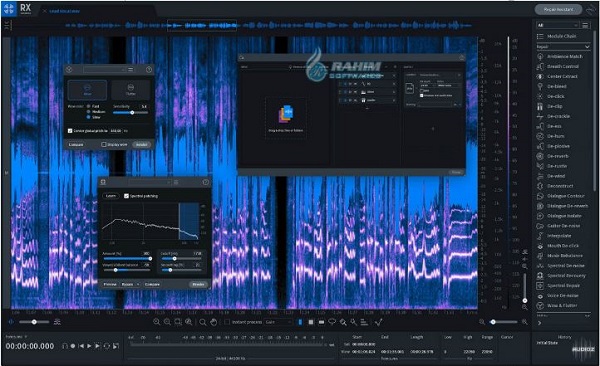Open the De-reverb module

click(553, 156)
